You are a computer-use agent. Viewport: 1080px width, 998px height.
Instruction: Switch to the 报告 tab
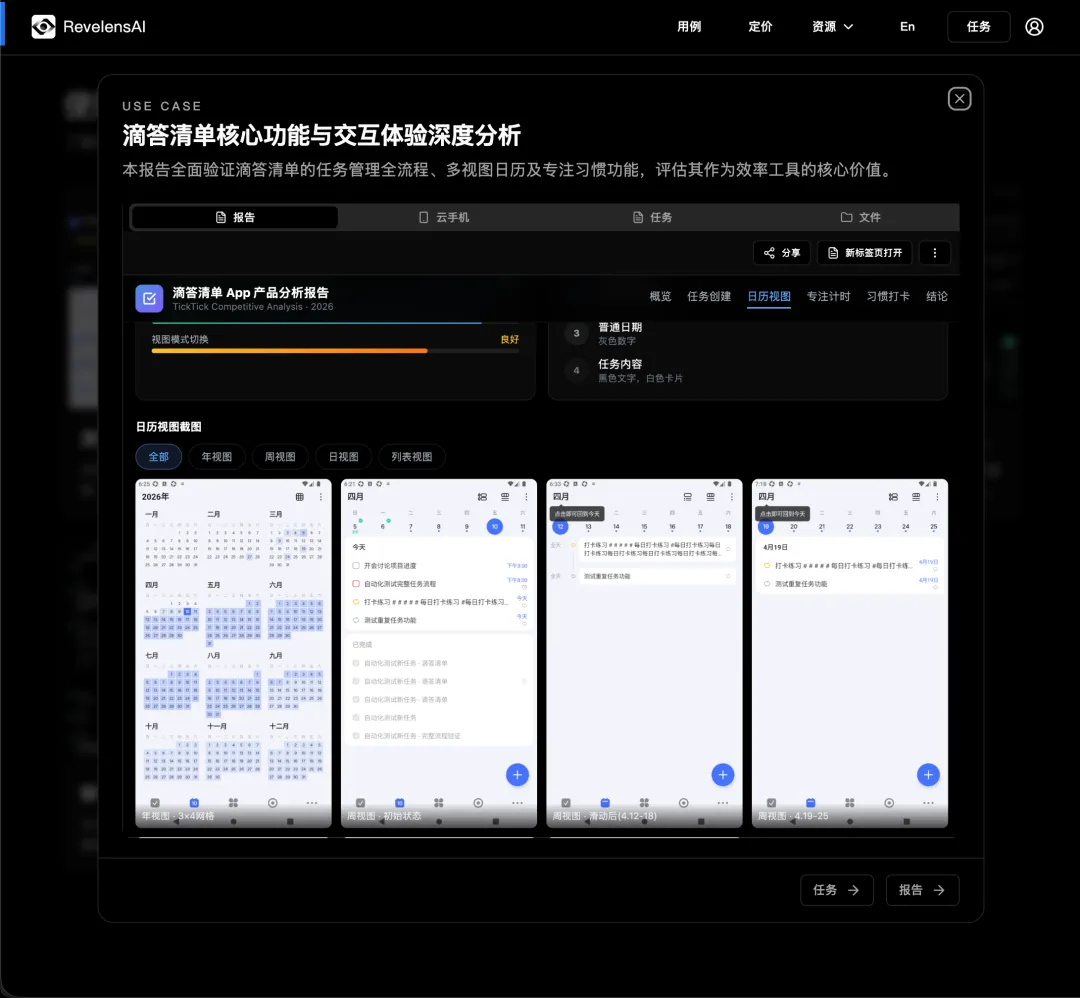[x=234, y=217]
